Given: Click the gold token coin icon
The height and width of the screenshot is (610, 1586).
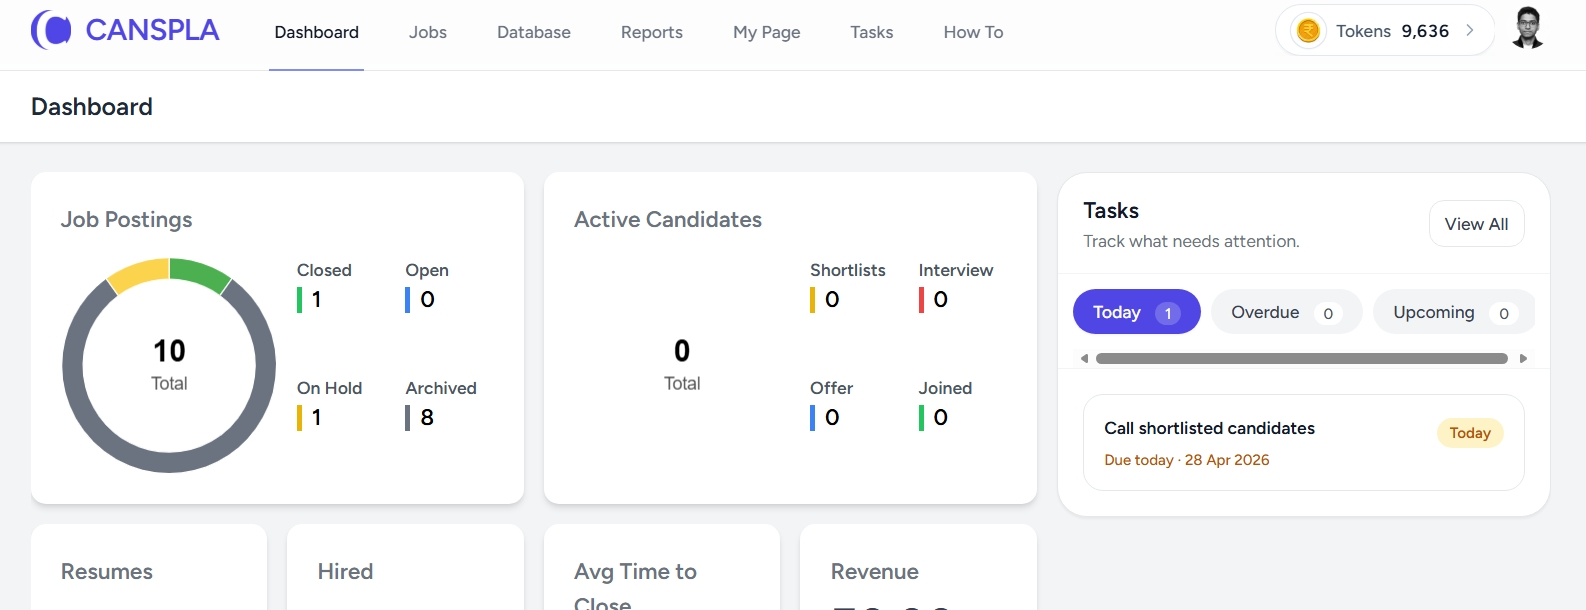Looking at the screenshot, I should [x=1308, y=31].
